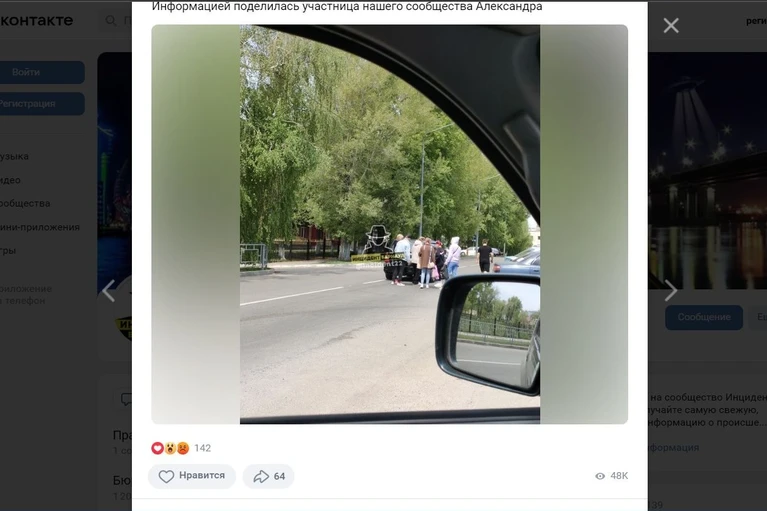Open the Видео sidebar item
The image size is (767, 511).
pyautogui.click(x=10, y=180)
